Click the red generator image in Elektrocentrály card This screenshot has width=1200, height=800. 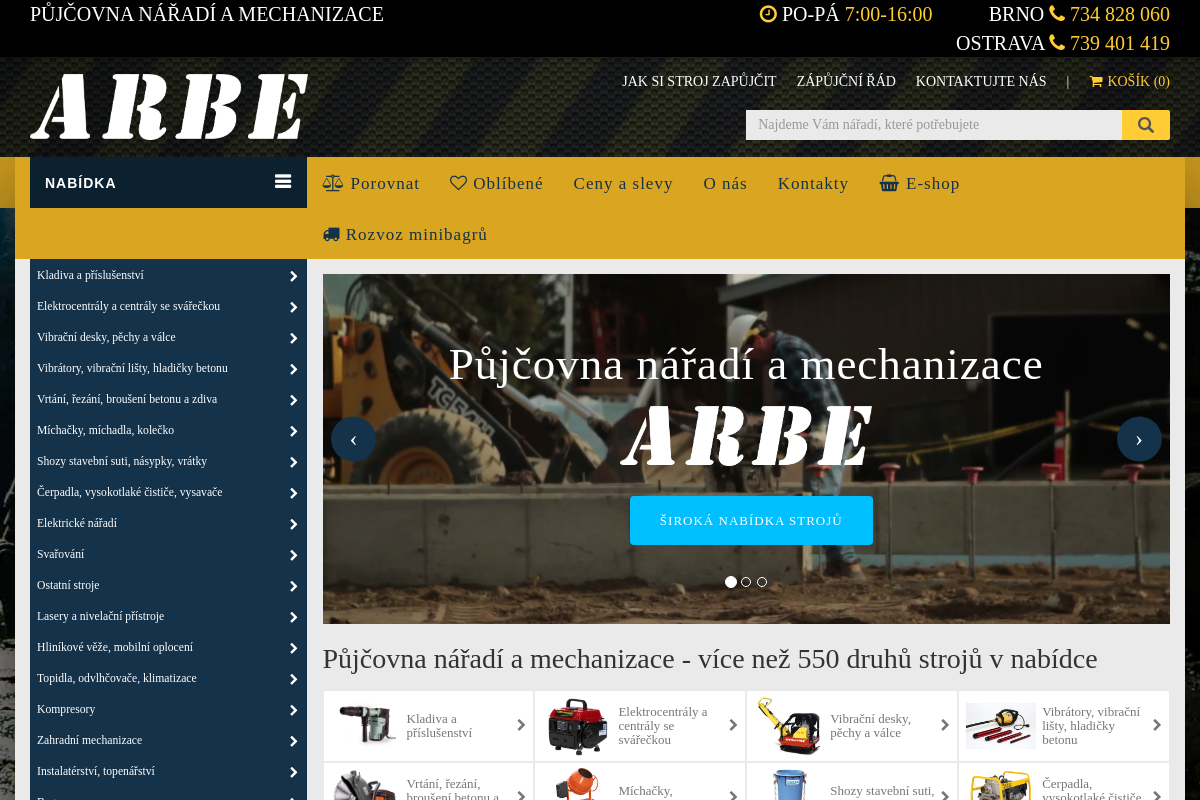(578, 726)
